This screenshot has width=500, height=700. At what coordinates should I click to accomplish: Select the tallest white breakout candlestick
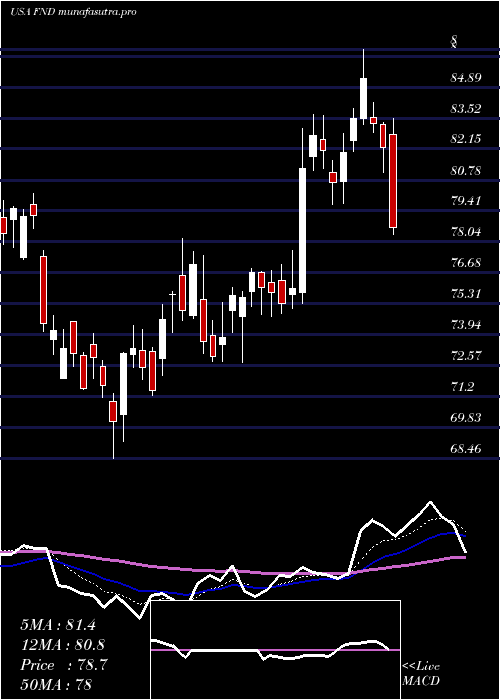coord(303,230)
